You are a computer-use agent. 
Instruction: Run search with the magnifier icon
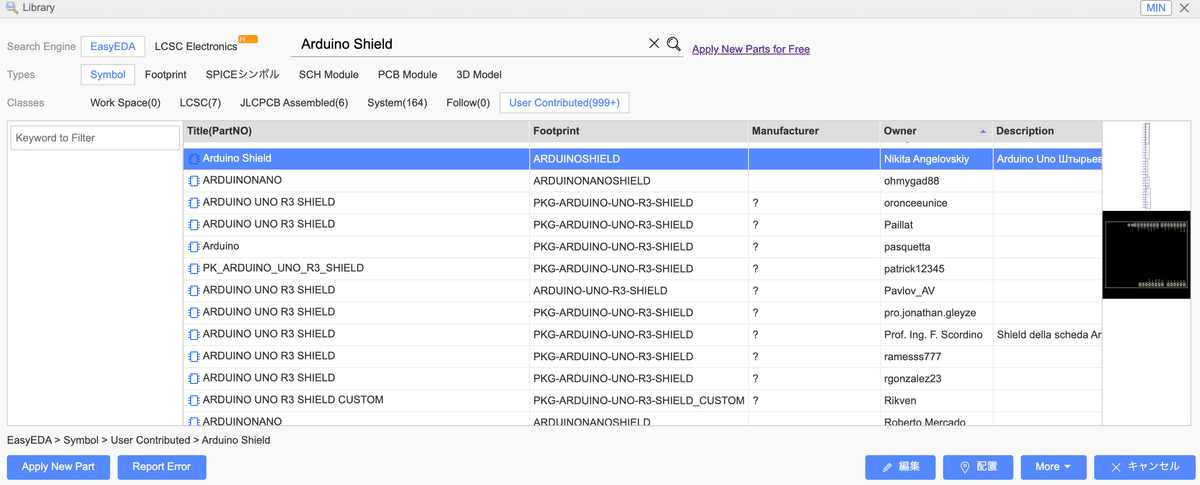point(674,44)
